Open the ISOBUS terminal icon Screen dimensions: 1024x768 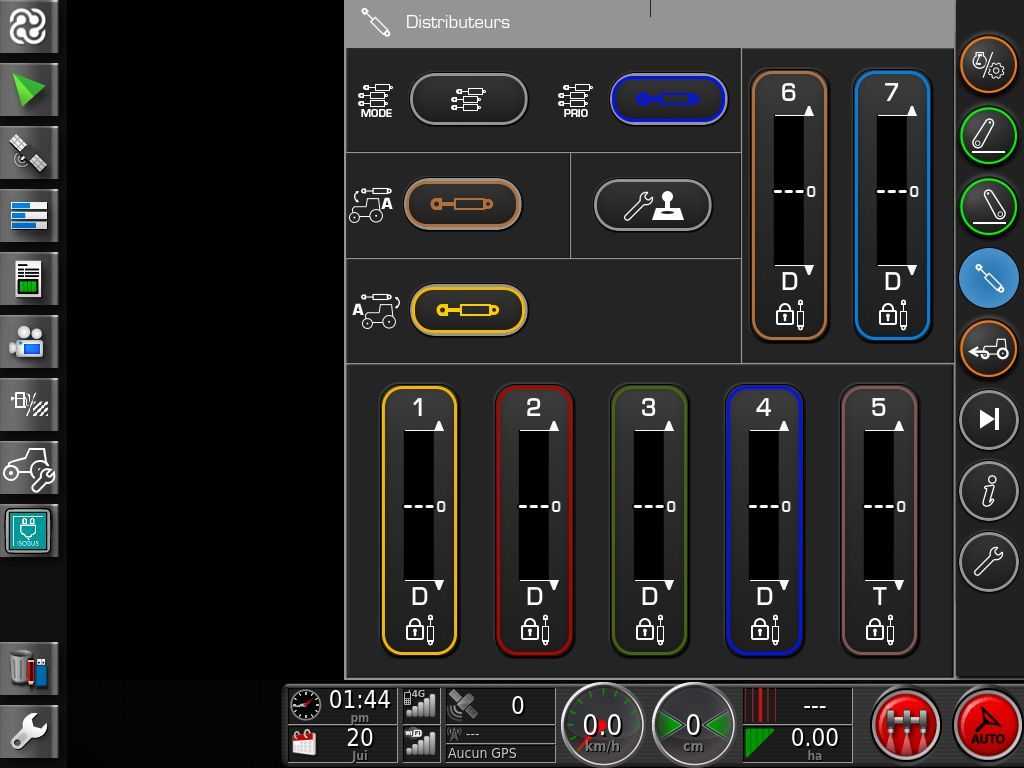pos(29,530)
